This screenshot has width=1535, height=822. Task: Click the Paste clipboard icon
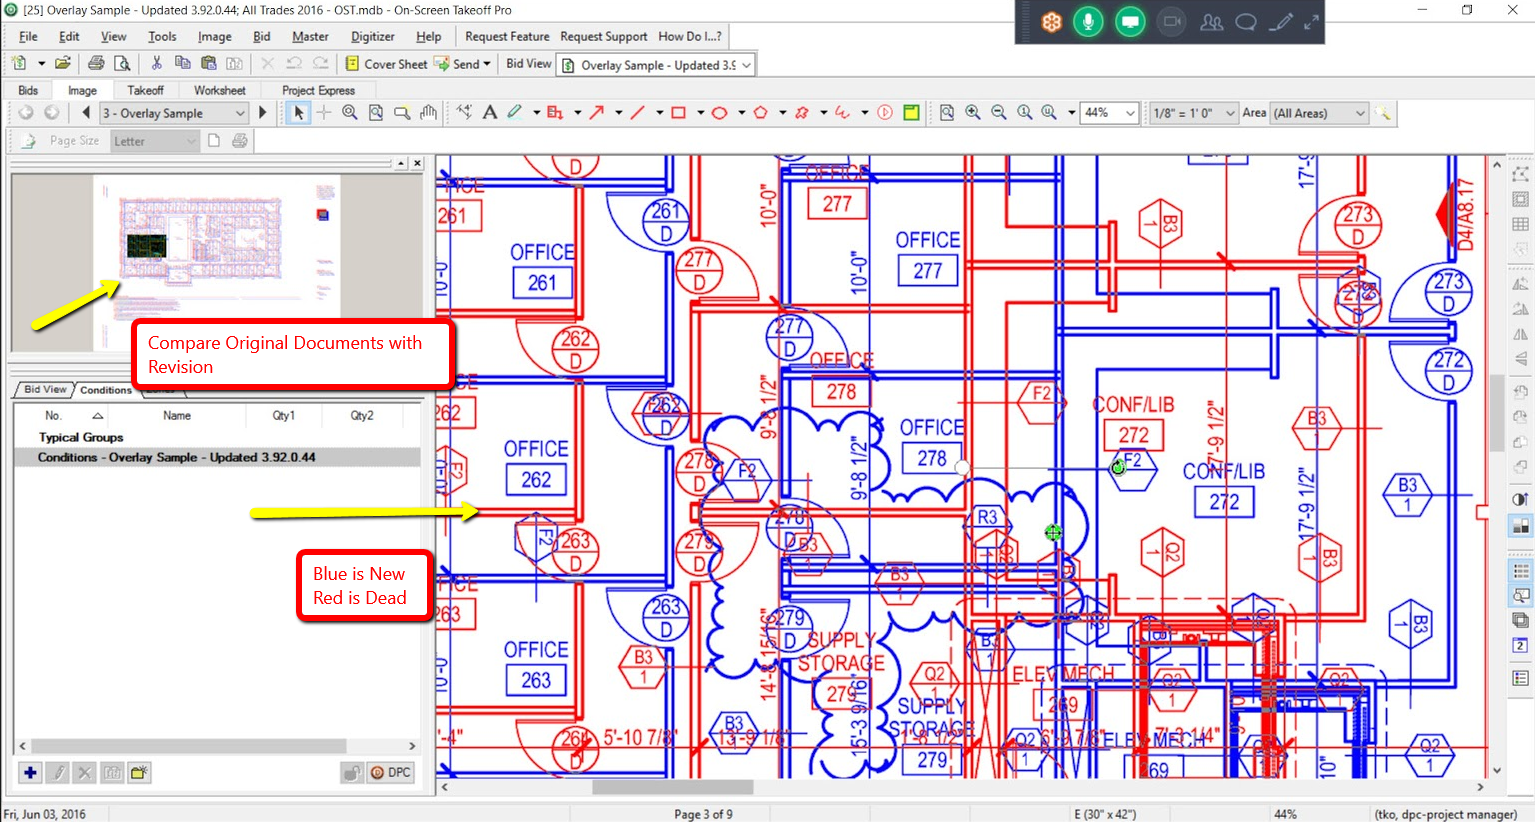[x=208, y=63]
